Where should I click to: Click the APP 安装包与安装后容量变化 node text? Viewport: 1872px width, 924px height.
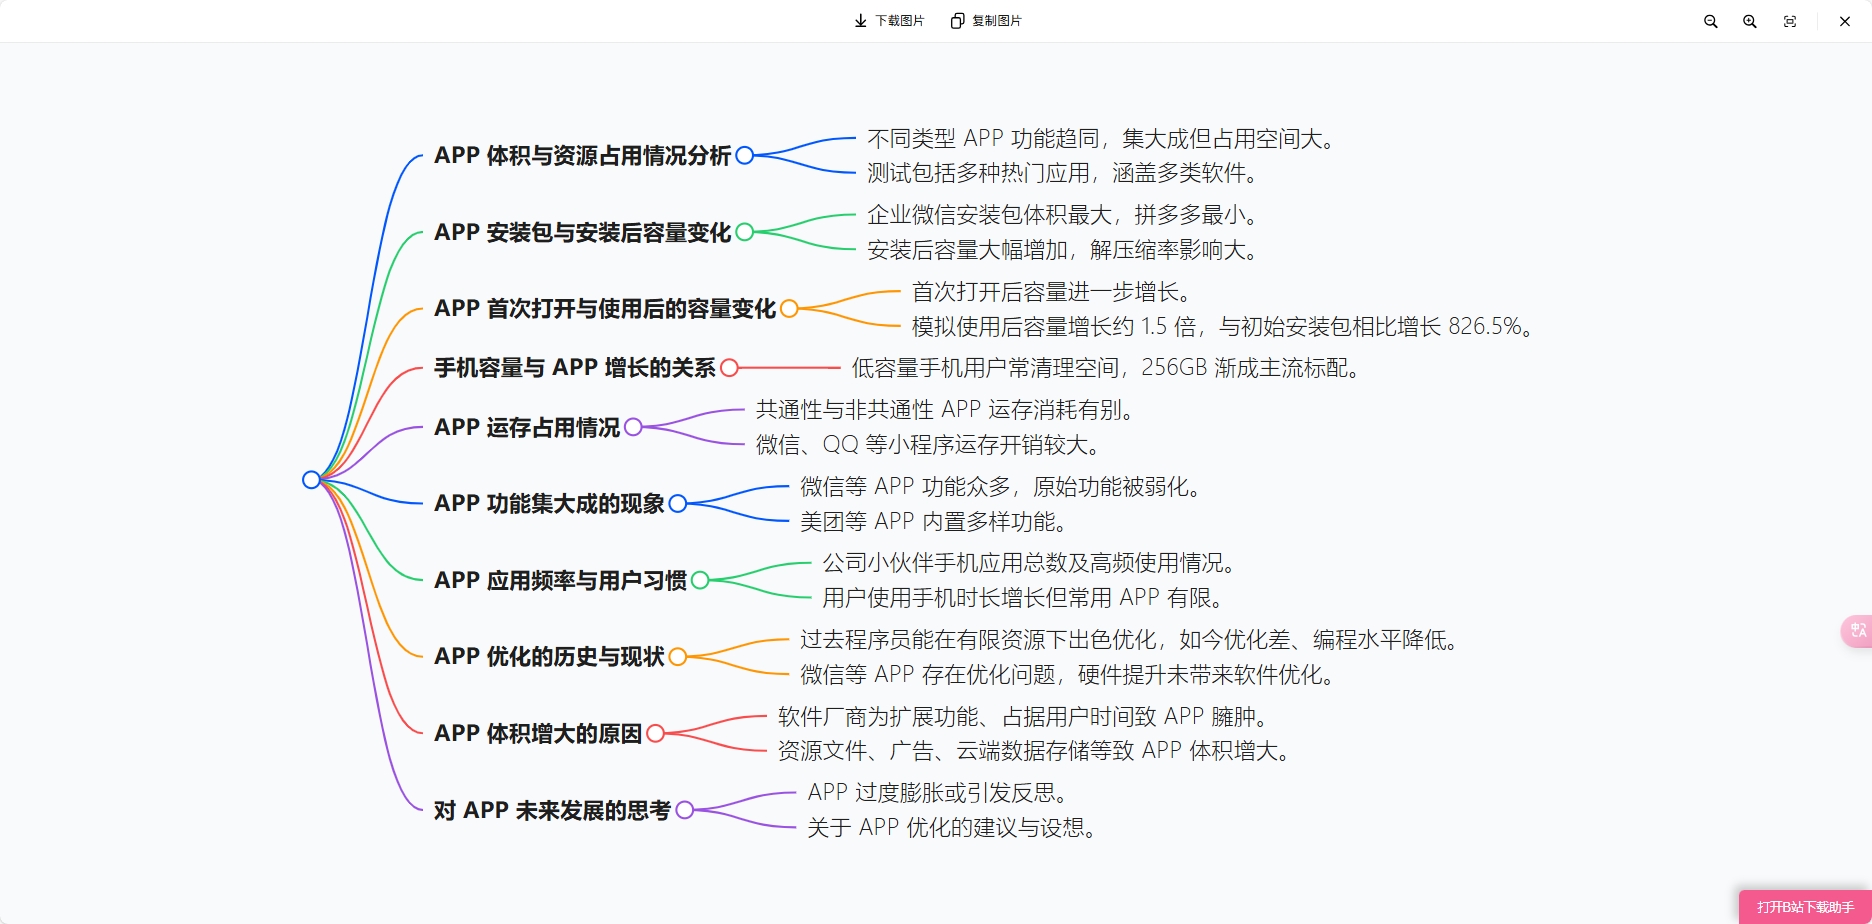pyautogui.click(x=582, y=233)
